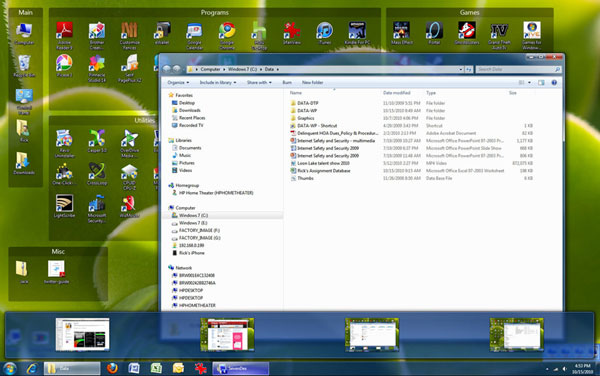Switch to second desktop preview thumbnail

[x=227, y=334]
